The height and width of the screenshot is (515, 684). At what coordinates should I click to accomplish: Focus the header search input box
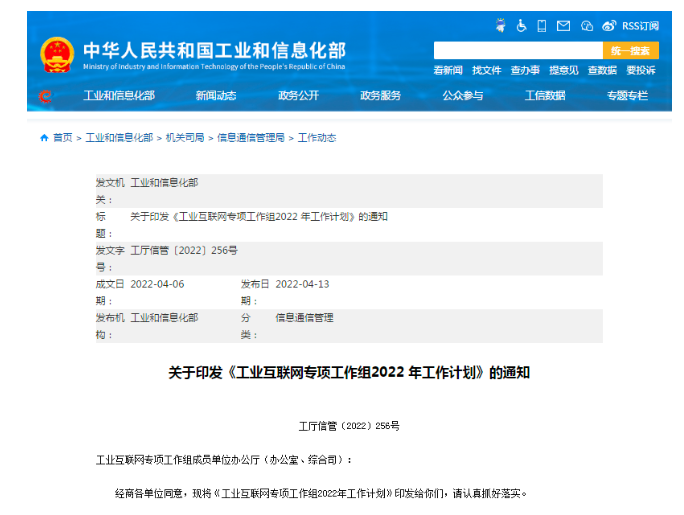click(x=518, y=51)
